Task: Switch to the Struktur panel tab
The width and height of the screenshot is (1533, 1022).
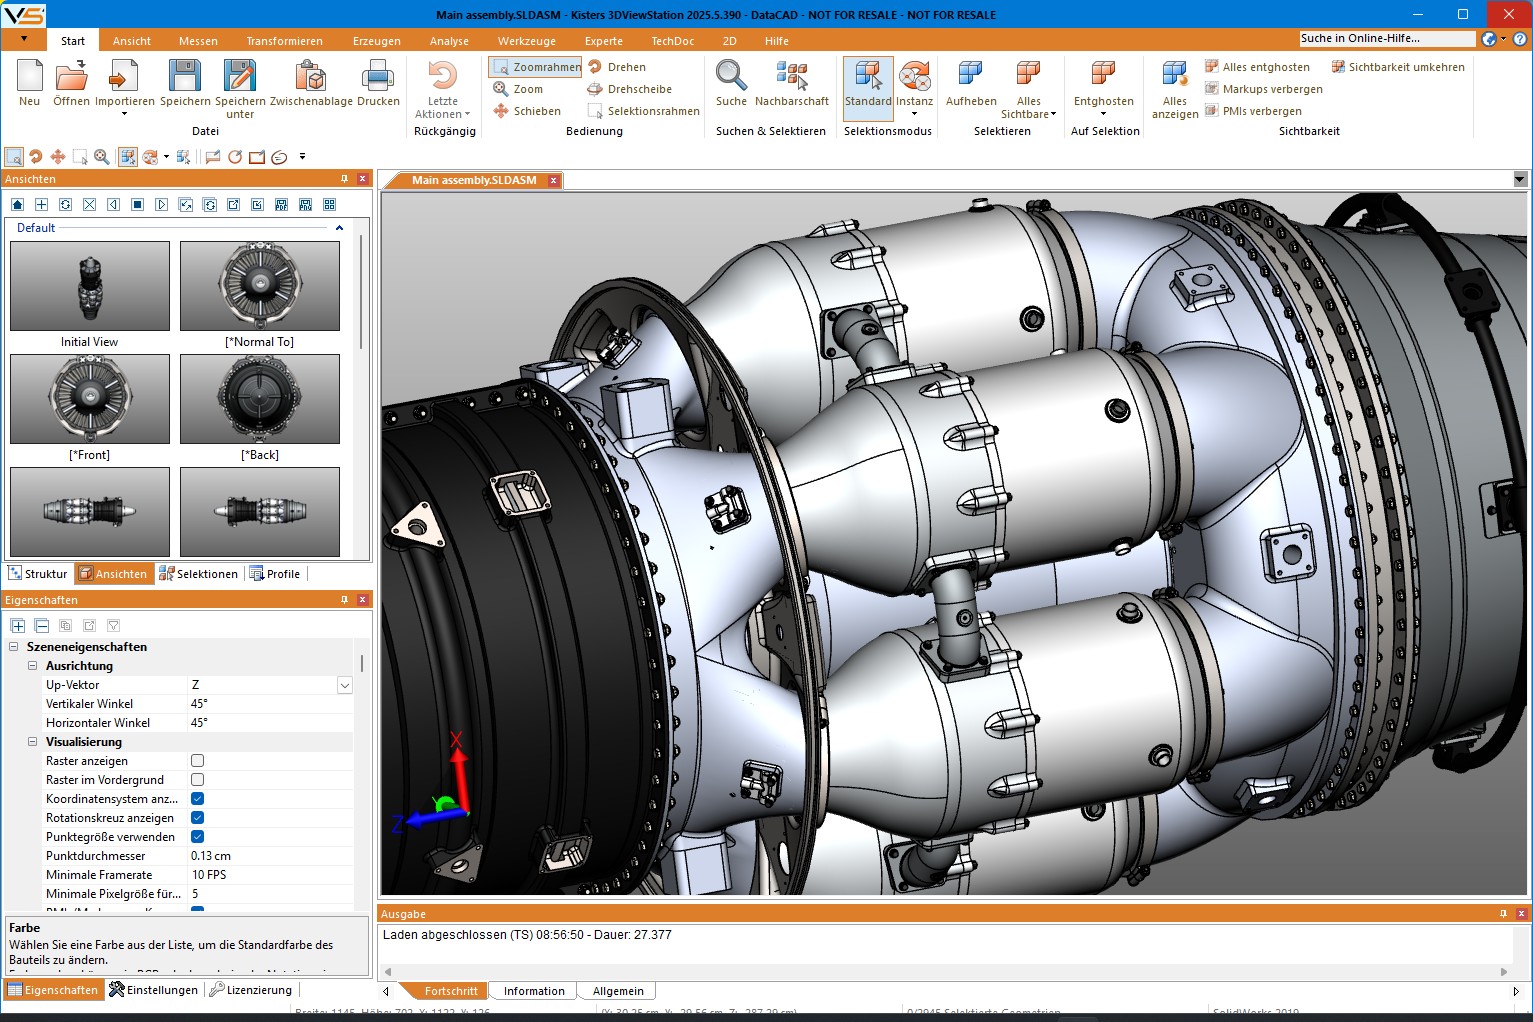Action: point(38,574)
